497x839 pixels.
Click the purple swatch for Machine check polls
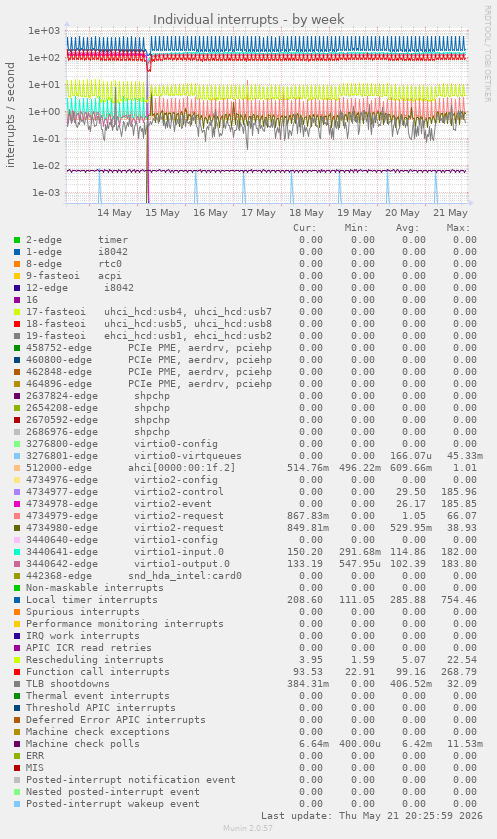17,744
